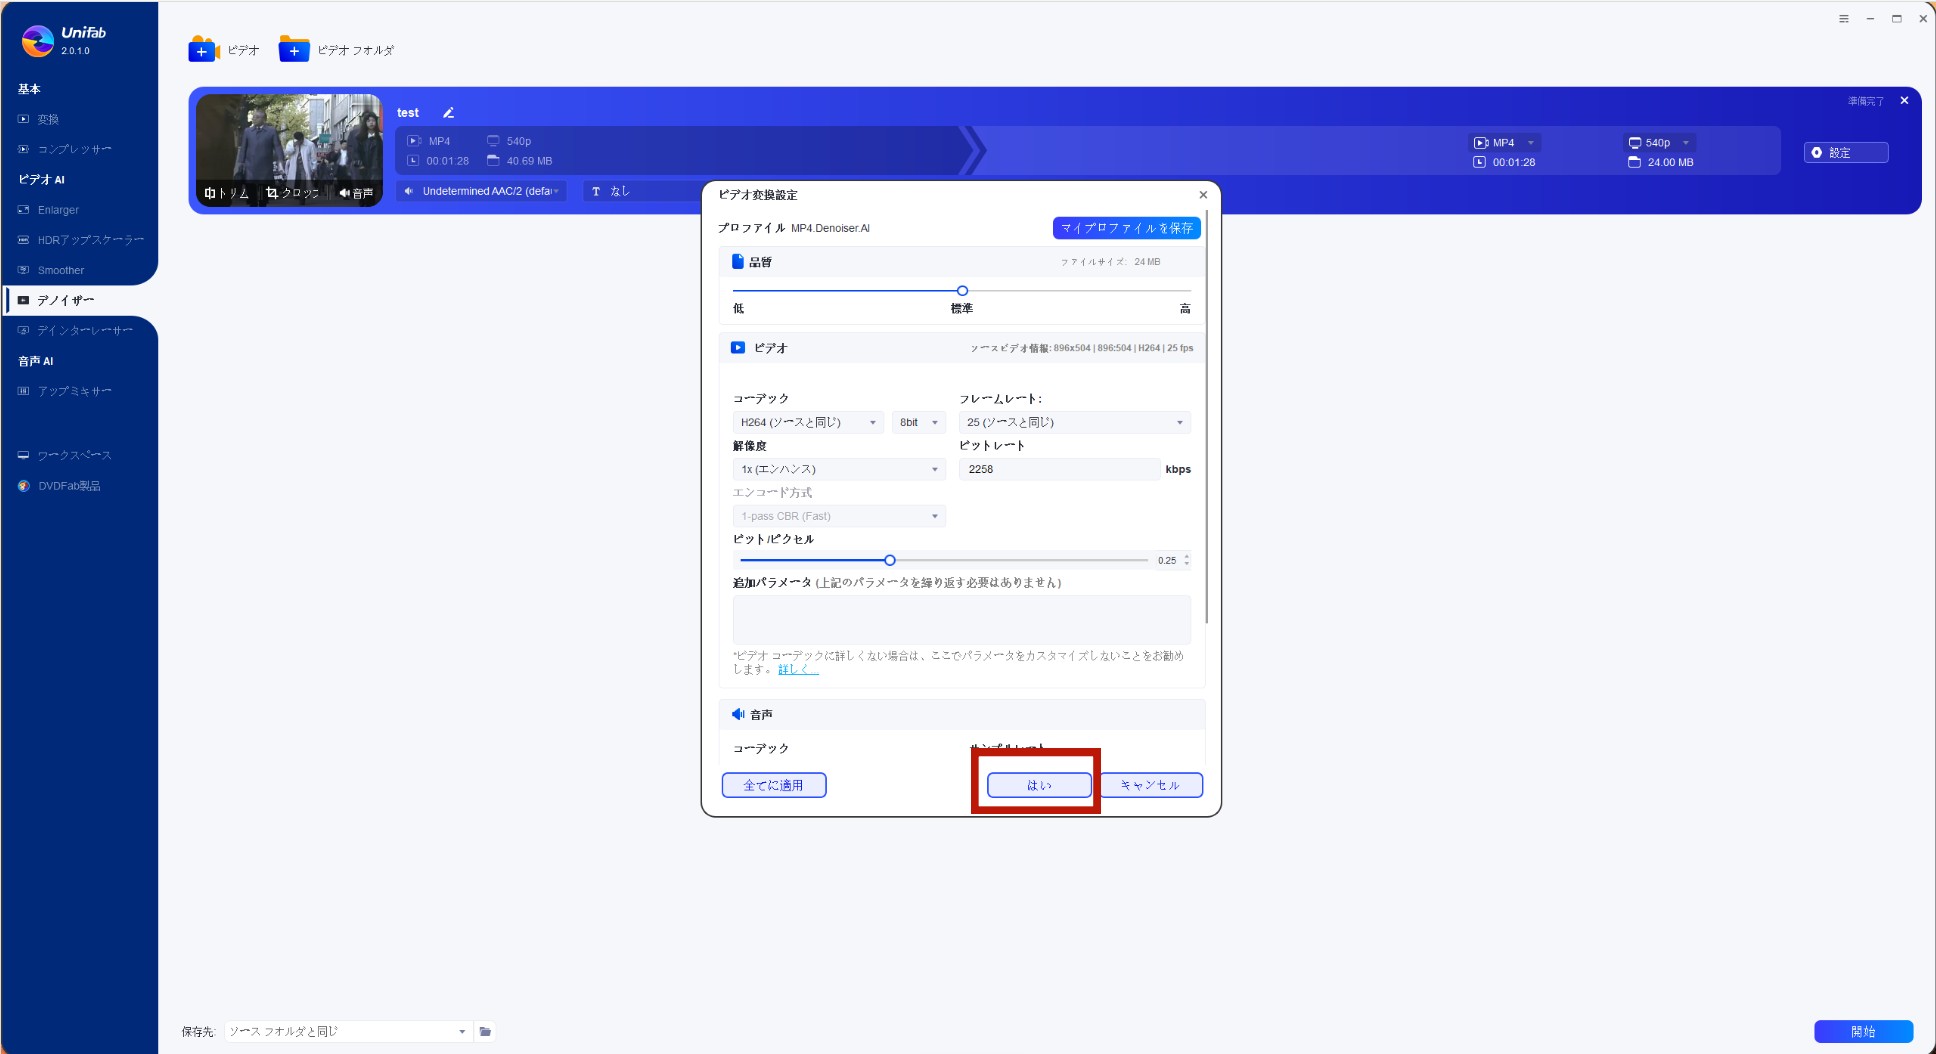The height and width of the screenshot is (1054, 1936).
Task: Click the 開始 start button
Action: (1863, 1031)
